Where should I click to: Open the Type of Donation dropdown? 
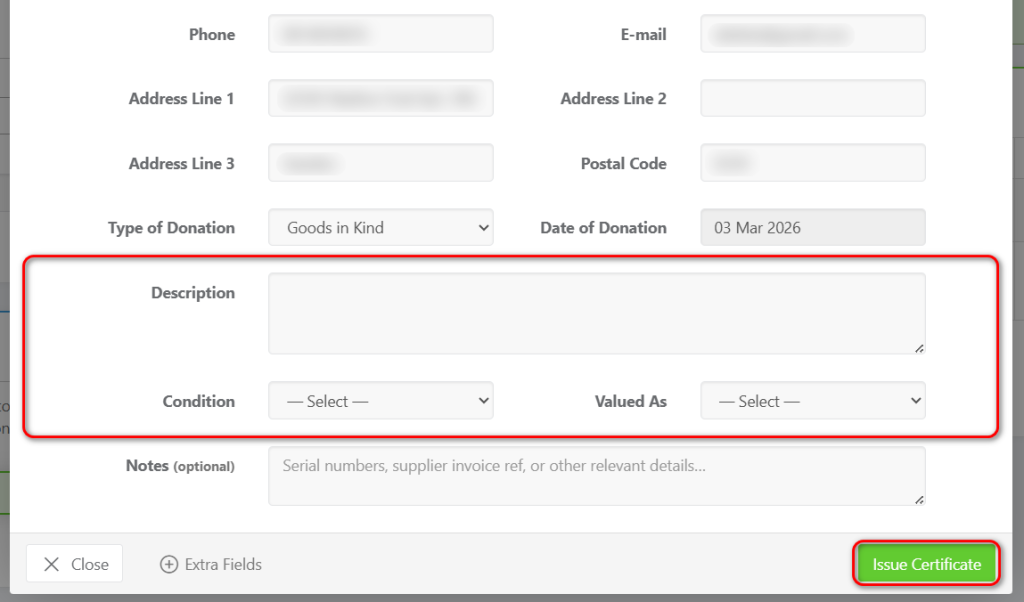coord(380,227)
